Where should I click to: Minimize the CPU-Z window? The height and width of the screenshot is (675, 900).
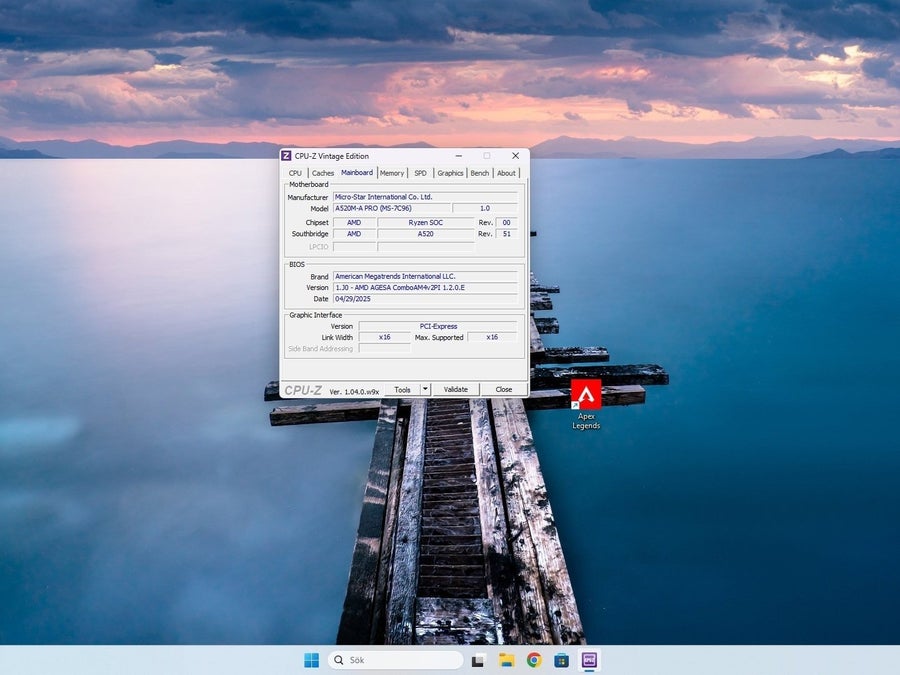pyautogui.click(x=459, y=156)
